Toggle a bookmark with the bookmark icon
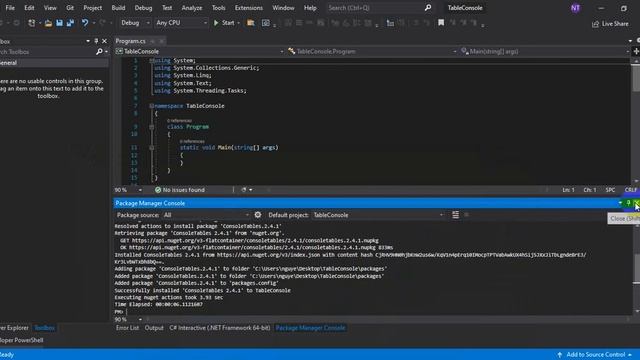The image size is (640, 360). pos(441,23)
